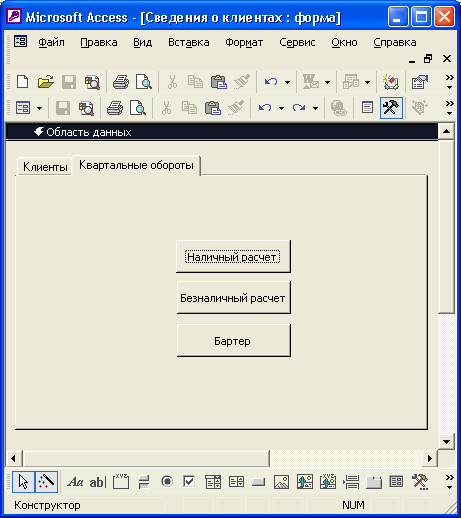Click the Бартер button
The image size is (461, 518).
tap(233, 341)
